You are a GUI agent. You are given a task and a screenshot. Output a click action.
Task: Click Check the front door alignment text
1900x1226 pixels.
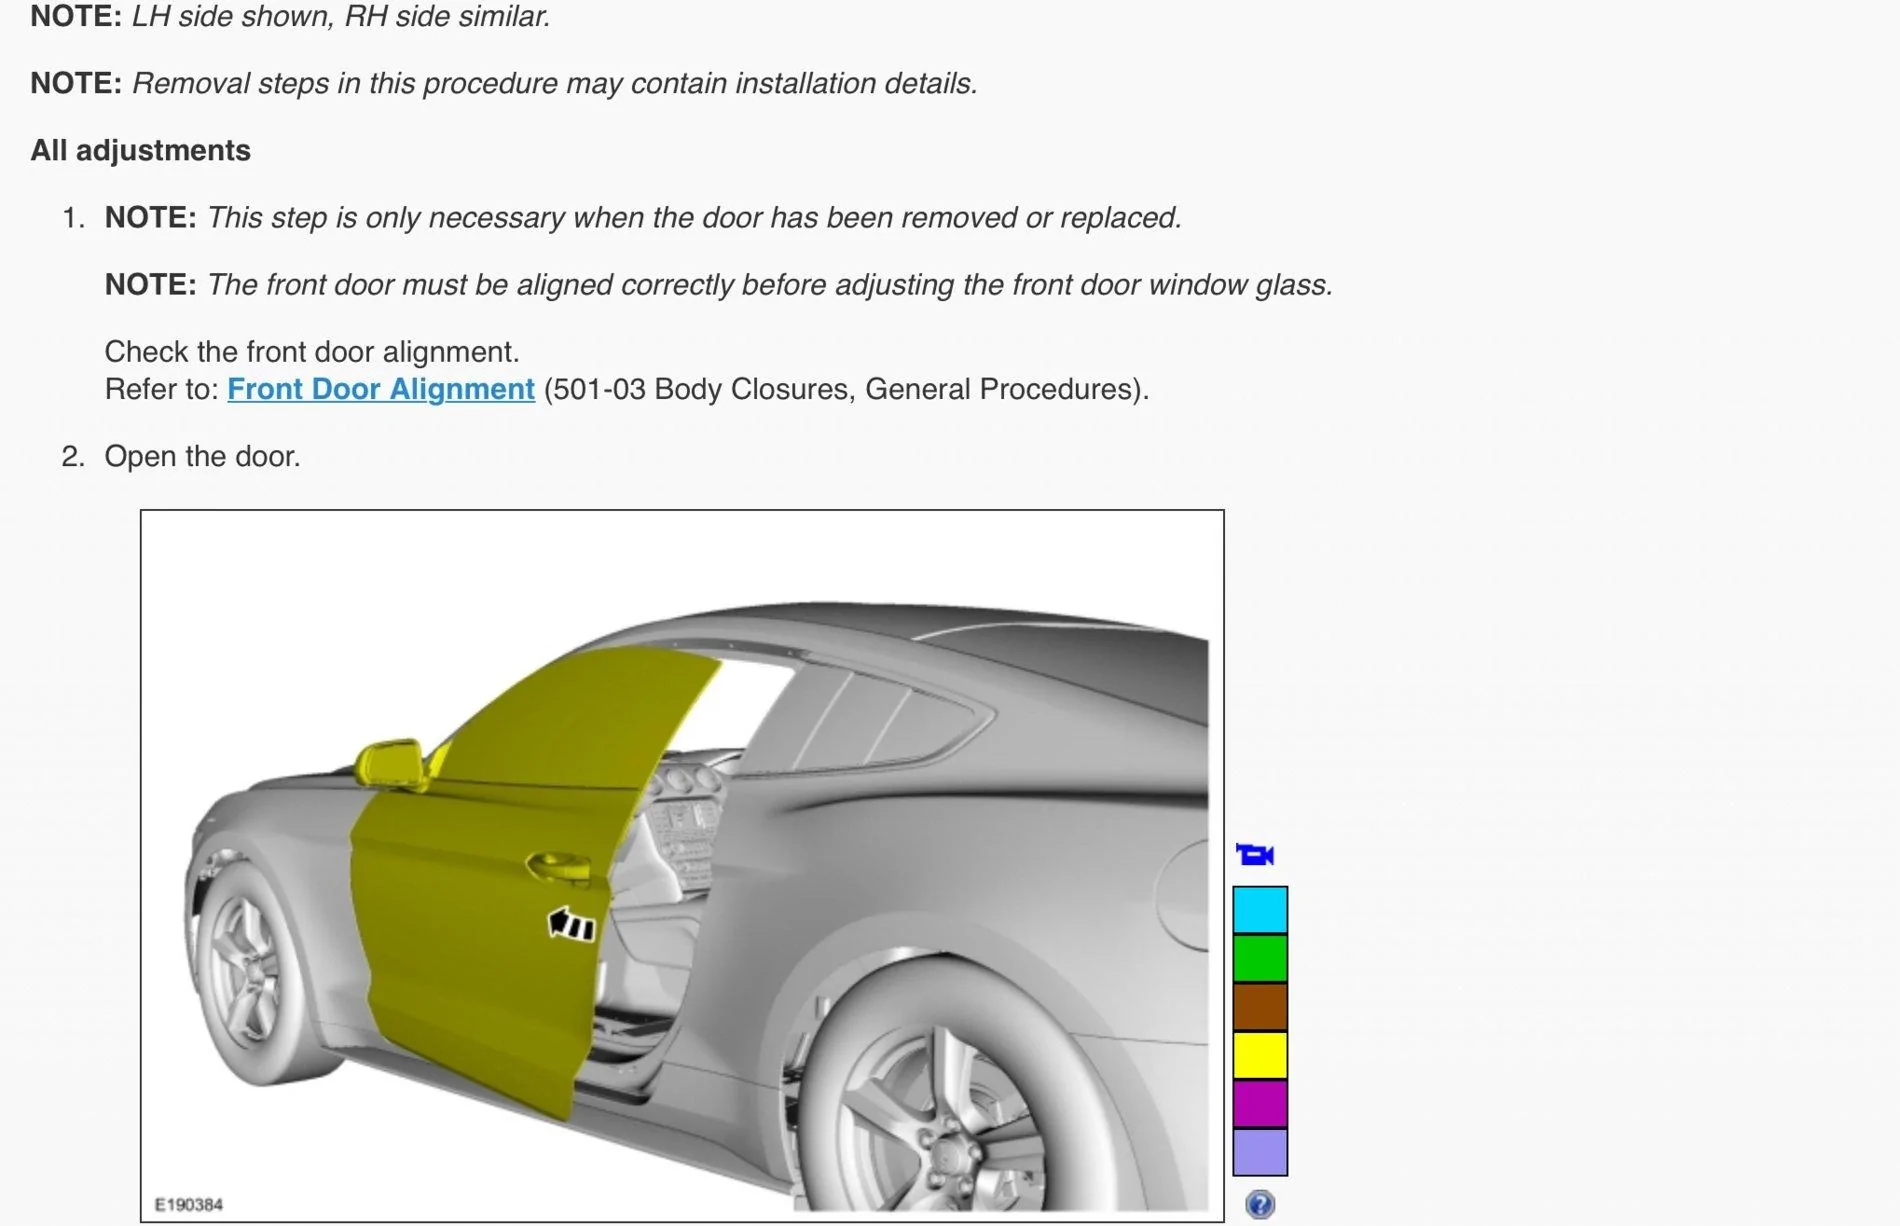tap(312, 352)
